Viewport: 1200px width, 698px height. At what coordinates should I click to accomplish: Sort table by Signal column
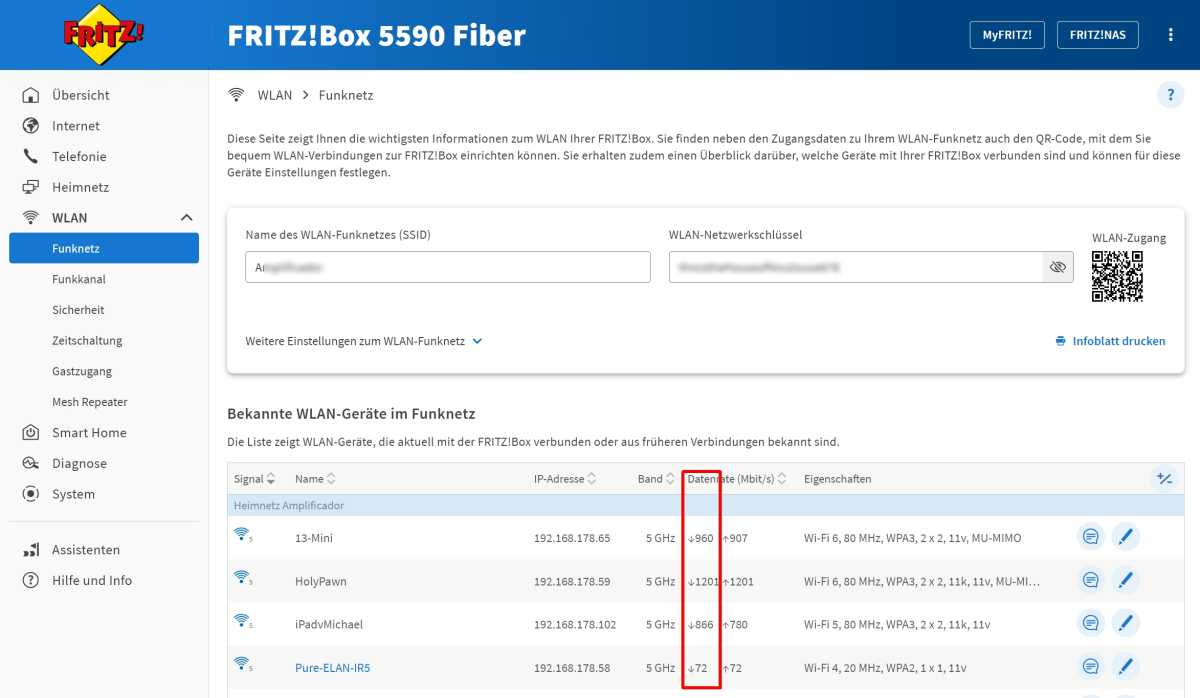(x=254, y=479)
